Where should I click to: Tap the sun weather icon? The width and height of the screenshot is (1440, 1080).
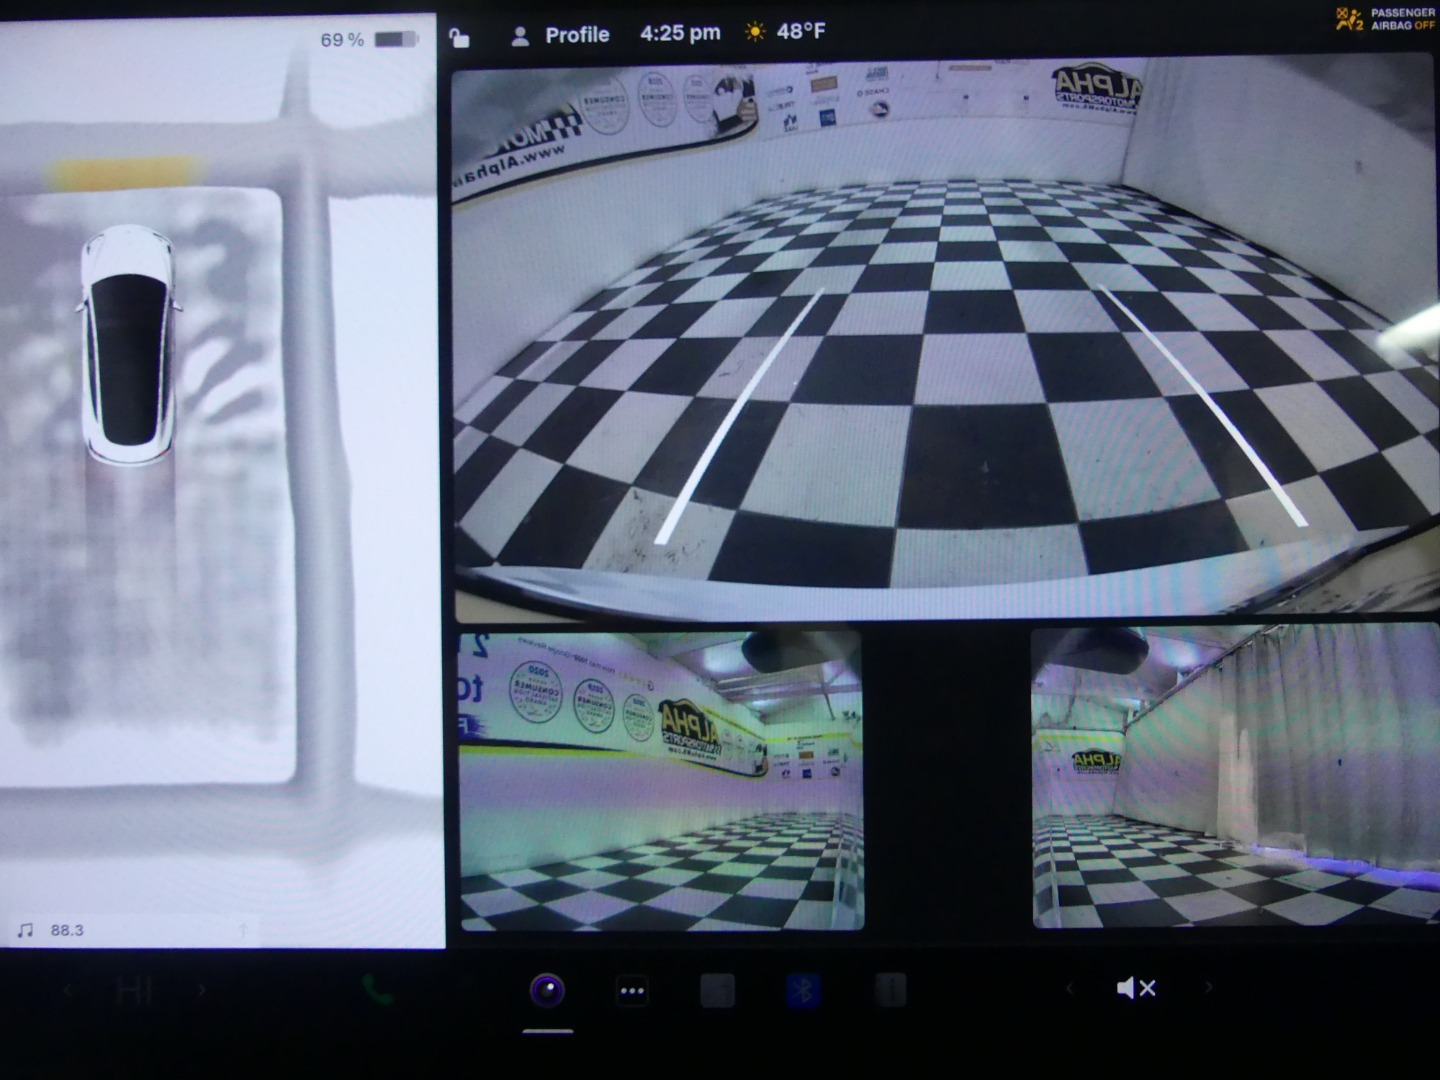pos(755,32)
